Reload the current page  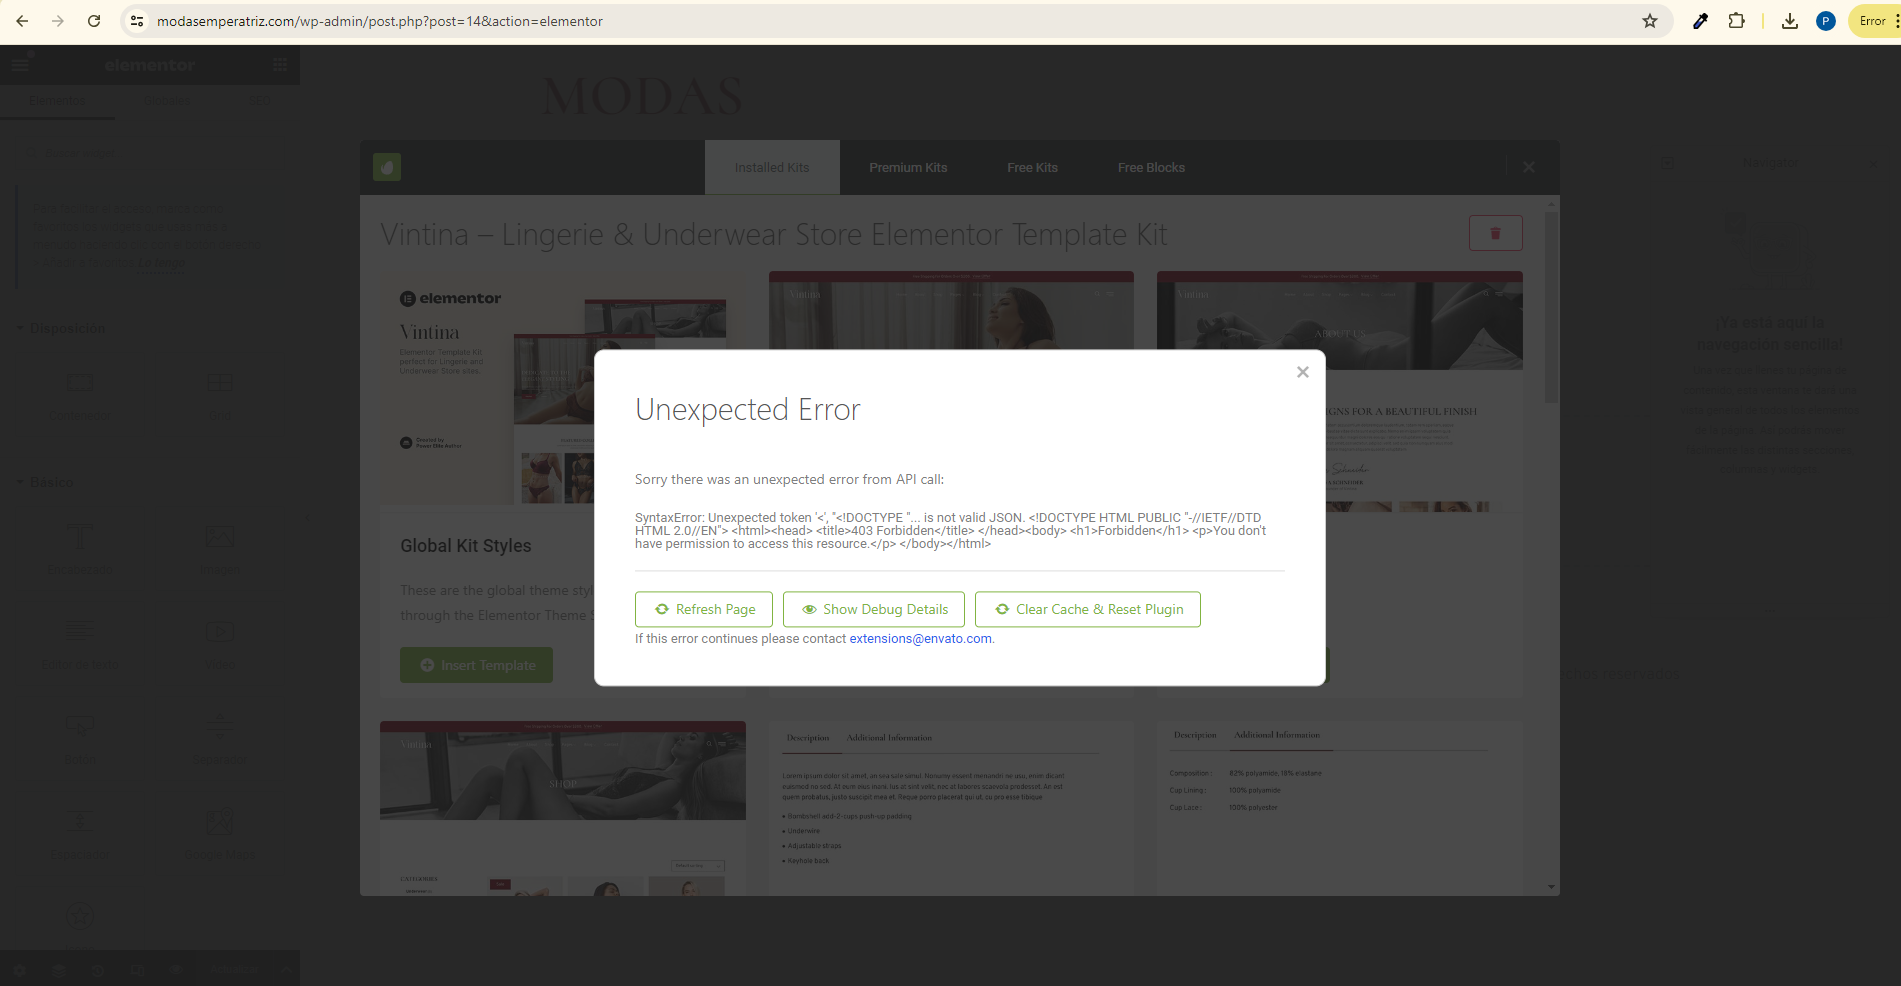94,21
